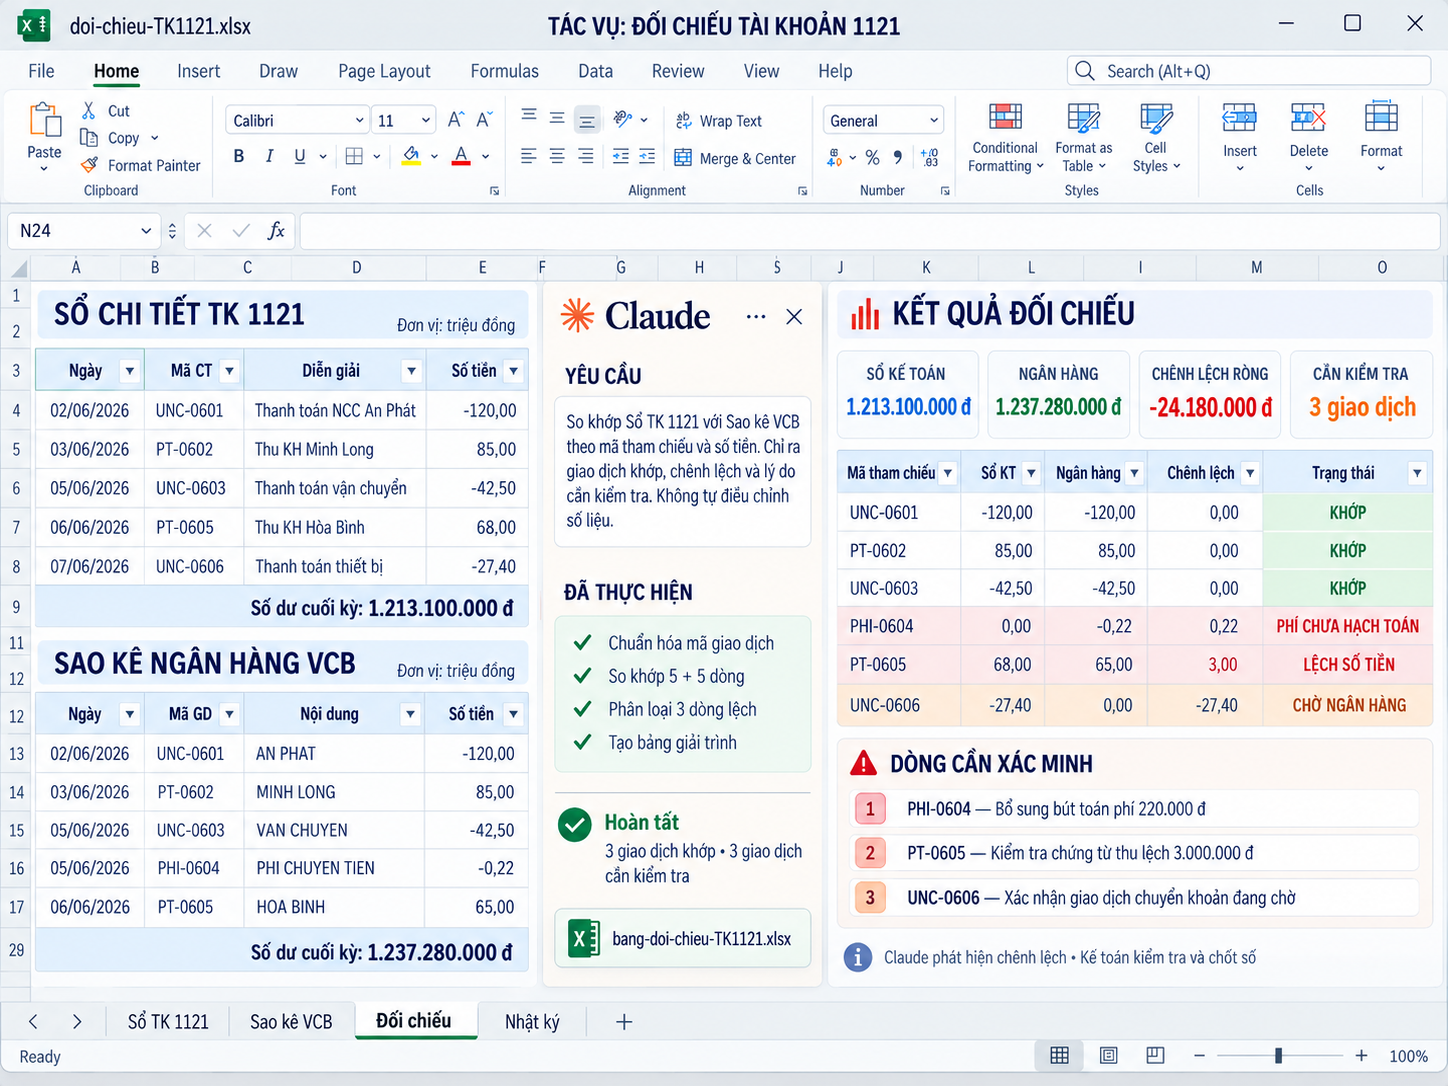Adjust the zoom slider handle
The width and height of the screenshot is (1448, 1086).
click(x=1279, y=1056)
